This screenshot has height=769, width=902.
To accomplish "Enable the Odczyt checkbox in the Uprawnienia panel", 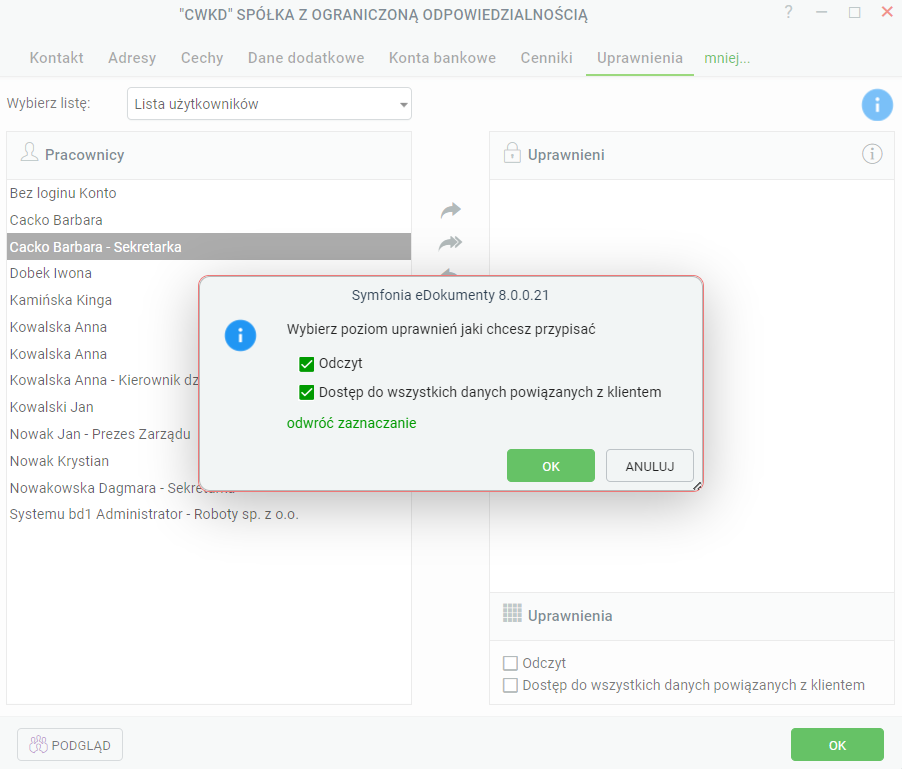I will [510, 663].
